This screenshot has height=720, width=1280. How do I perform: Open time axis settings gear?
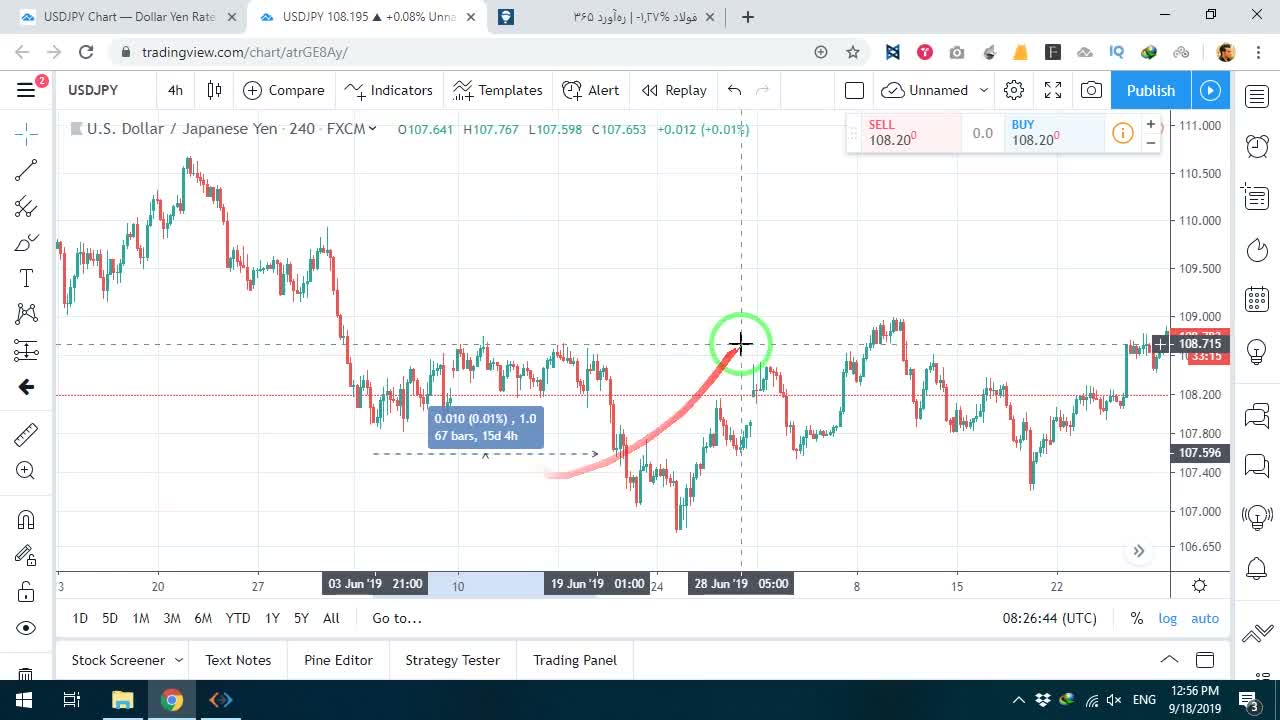tap(1199, 585)
